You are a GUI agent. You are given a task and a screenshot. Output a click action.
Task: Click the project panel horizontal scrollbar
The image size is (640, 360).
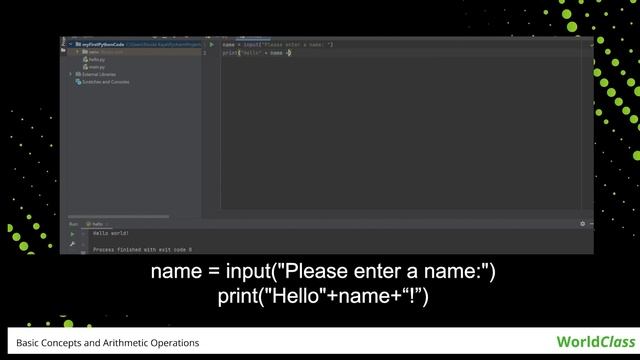118,217
